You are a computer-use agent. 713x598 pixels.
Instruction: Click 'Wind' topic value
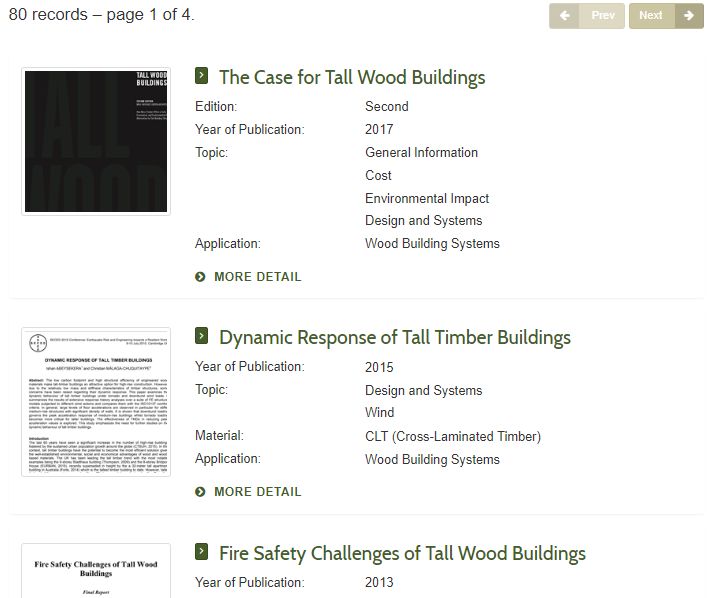click(380, 412)
